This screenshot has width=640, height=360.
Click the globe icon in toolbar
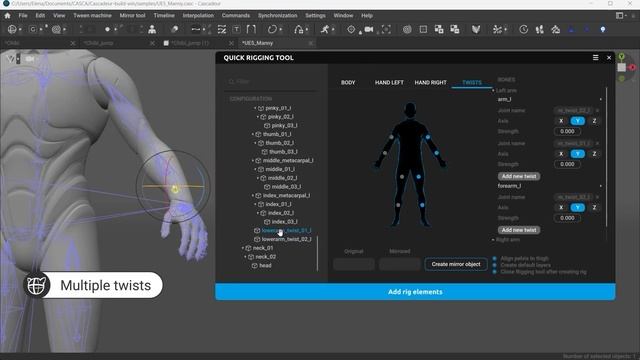(12, 29)
